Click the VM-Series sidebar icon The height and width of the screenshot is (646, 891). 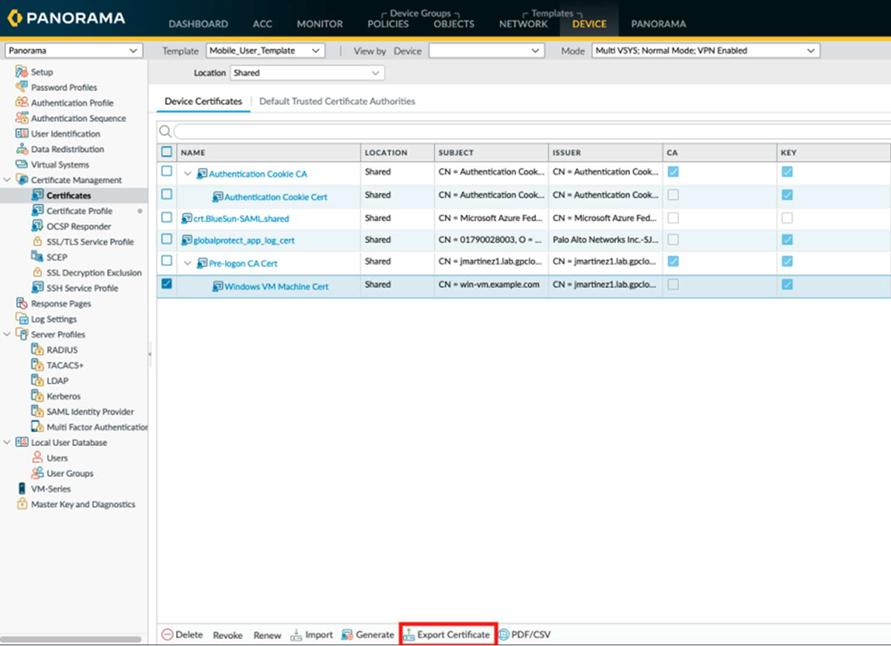click(x=22, y=489)
